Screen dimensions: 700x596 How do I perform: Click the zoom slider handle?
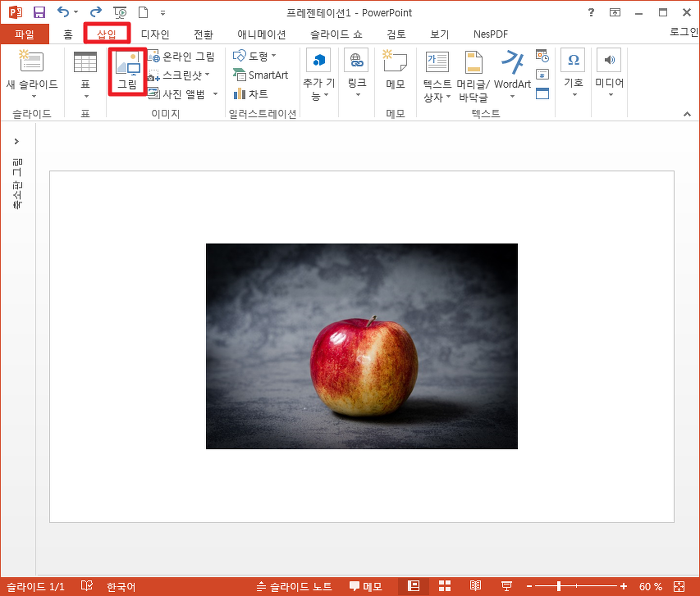[x=558, y=586]
